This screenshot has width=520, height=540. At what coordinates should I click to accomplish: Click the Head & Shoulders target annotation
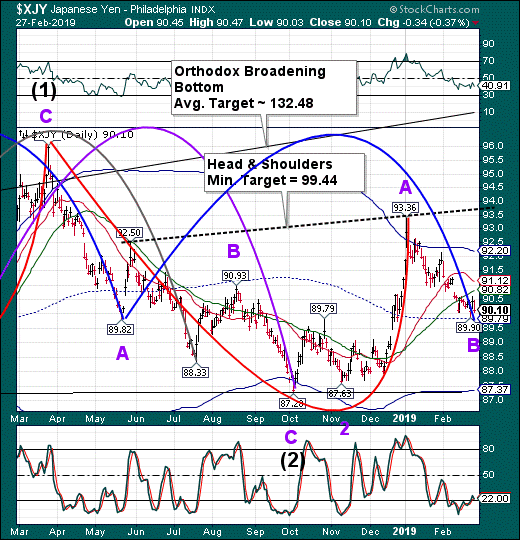pyautogui.click(x=284, y=172)
